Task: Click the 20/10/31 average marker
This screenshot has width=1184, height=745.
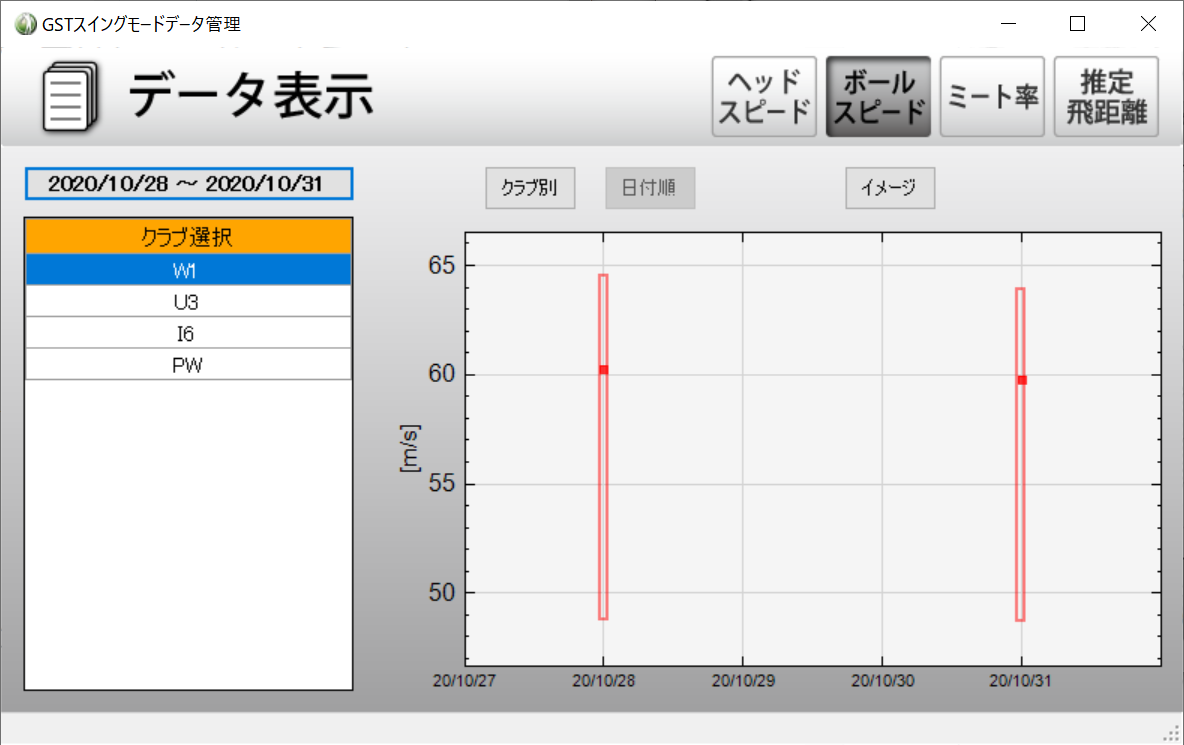Action: click(1022, 380)
